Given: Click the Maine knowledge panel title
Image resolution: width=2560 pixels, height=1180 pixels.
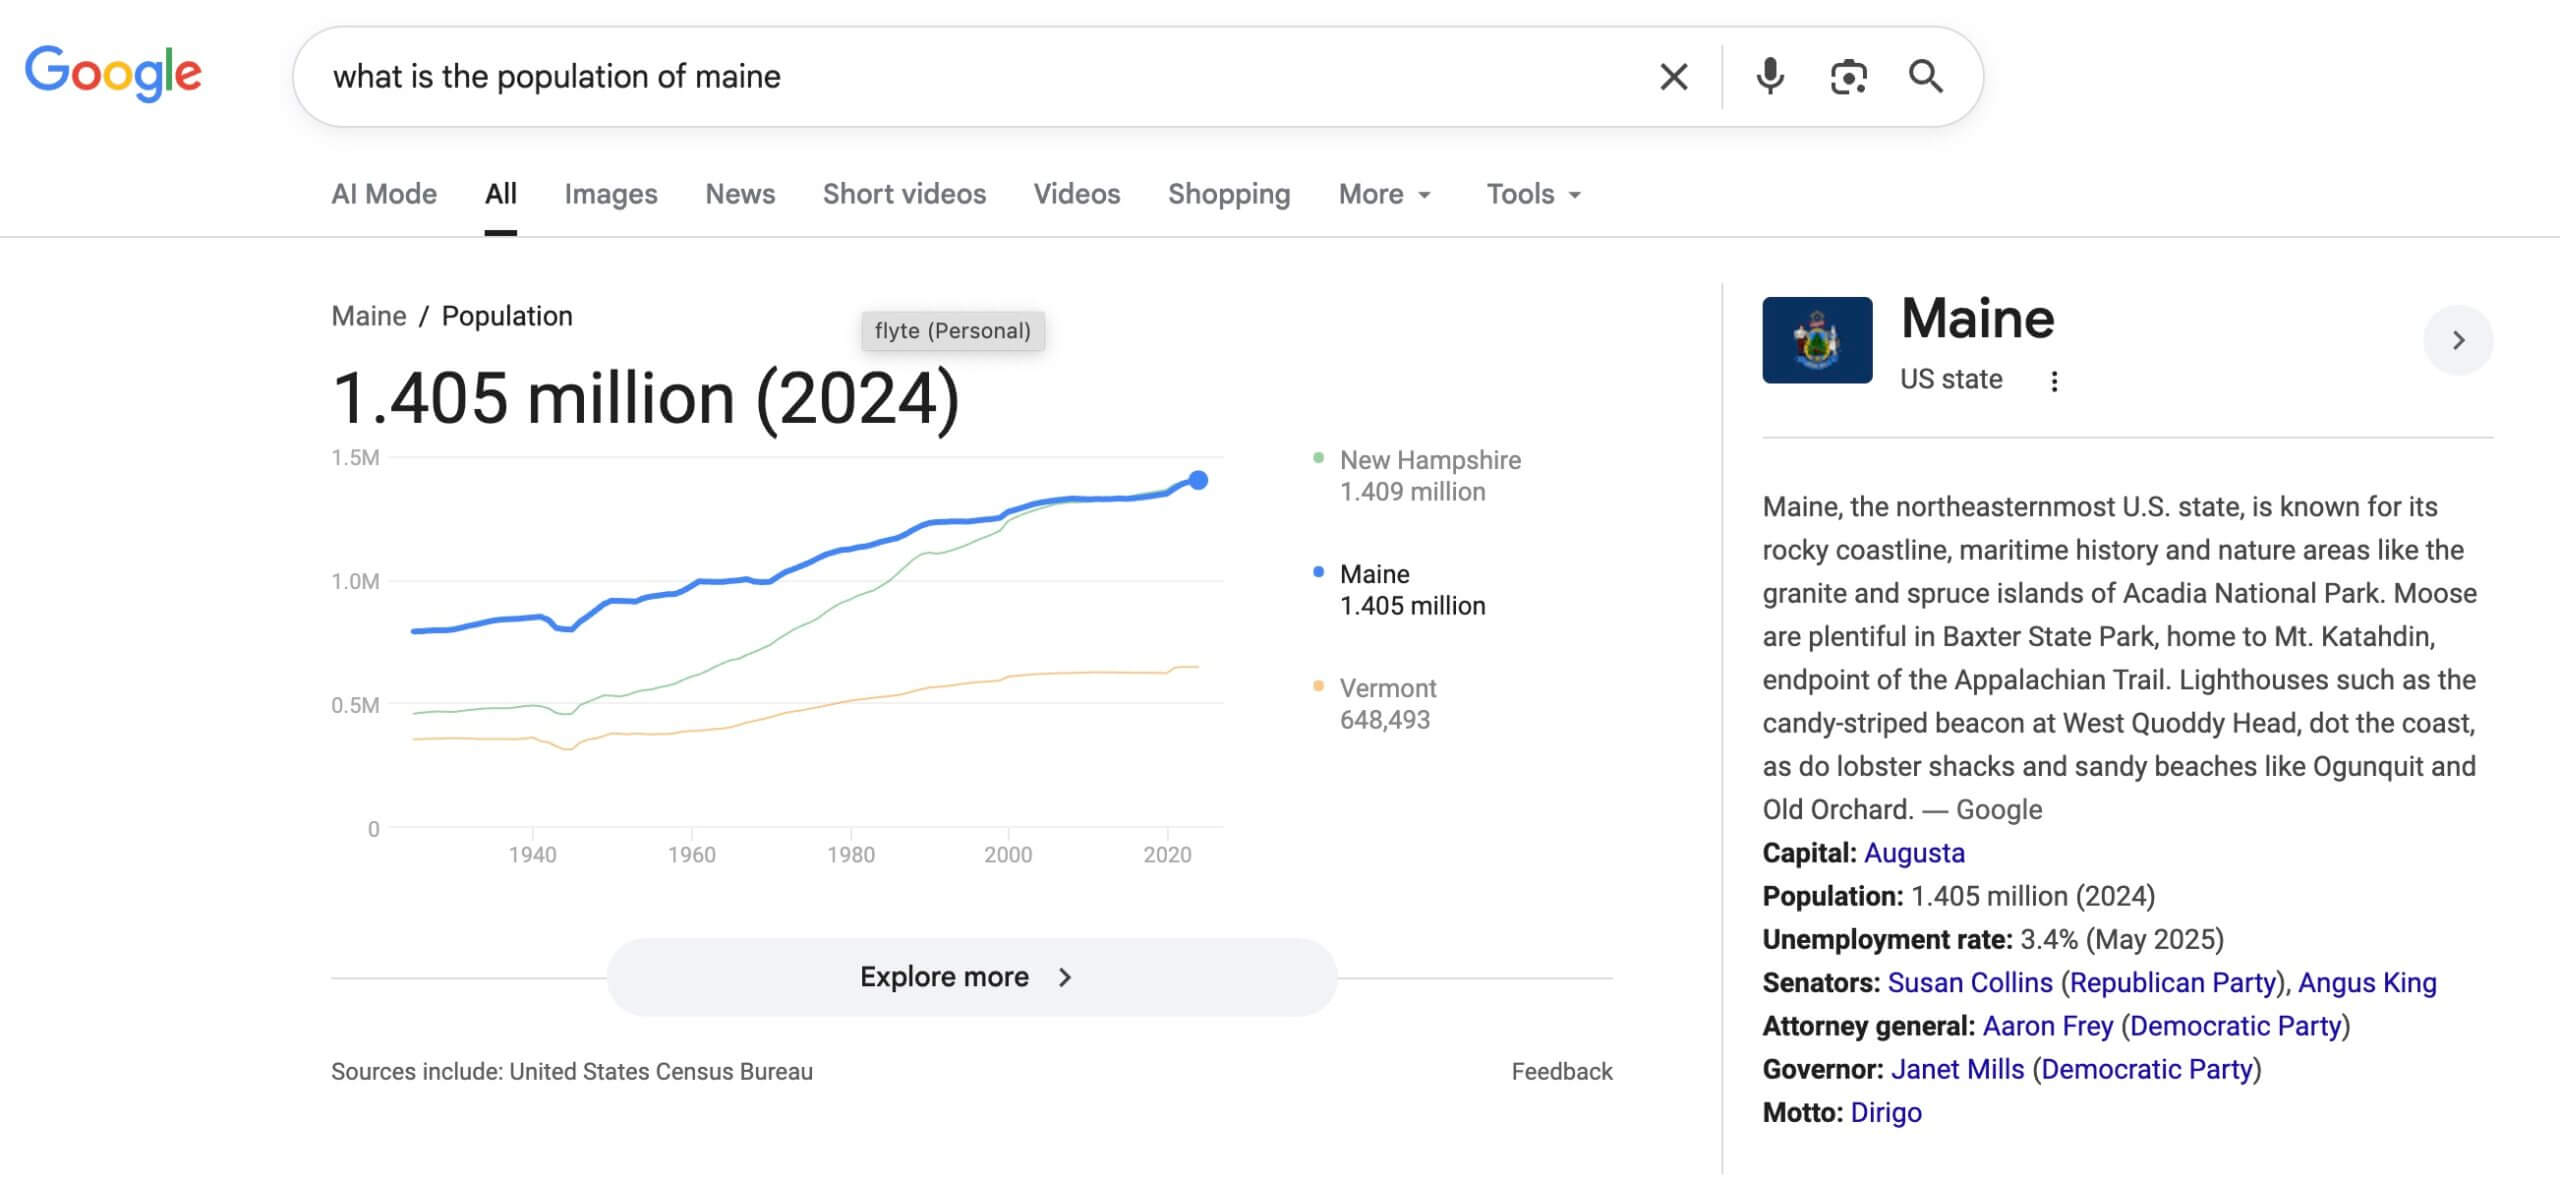Looking at the screenshot, I should click(1977, 318).
